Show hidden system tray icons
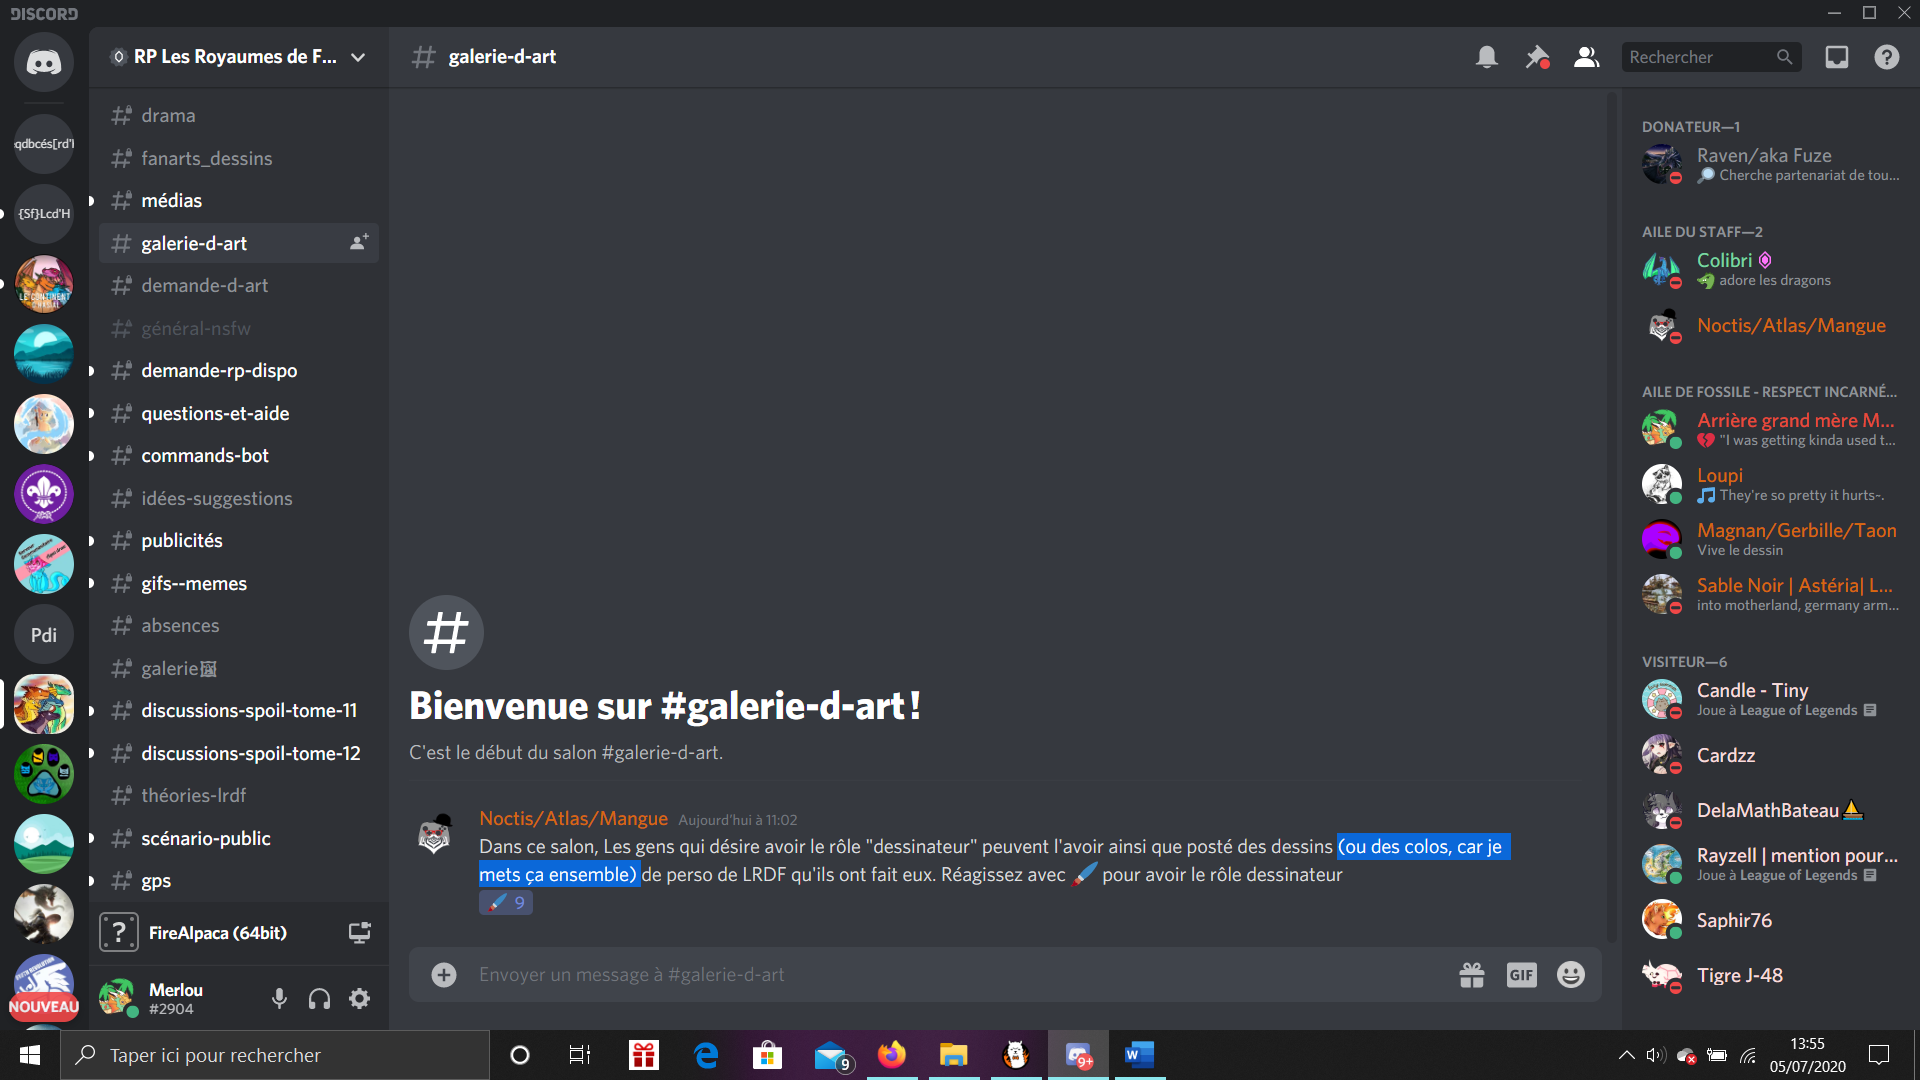The height and width of the screenshot is (1080, 1920). pyautogui.click(x=1627, y=1055)
